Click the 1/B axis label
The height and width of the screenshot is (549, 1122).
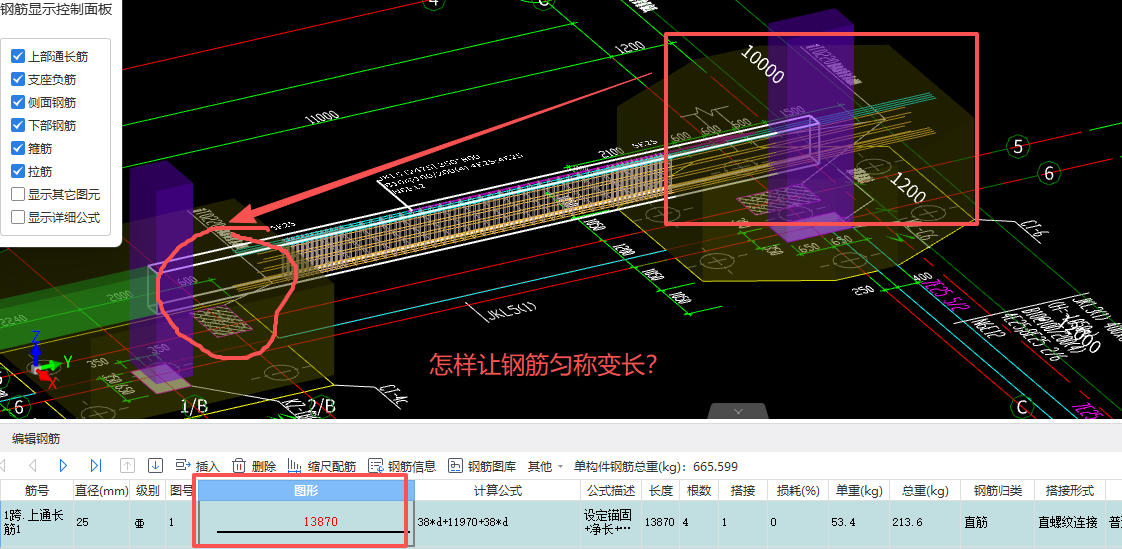[194, 406]
